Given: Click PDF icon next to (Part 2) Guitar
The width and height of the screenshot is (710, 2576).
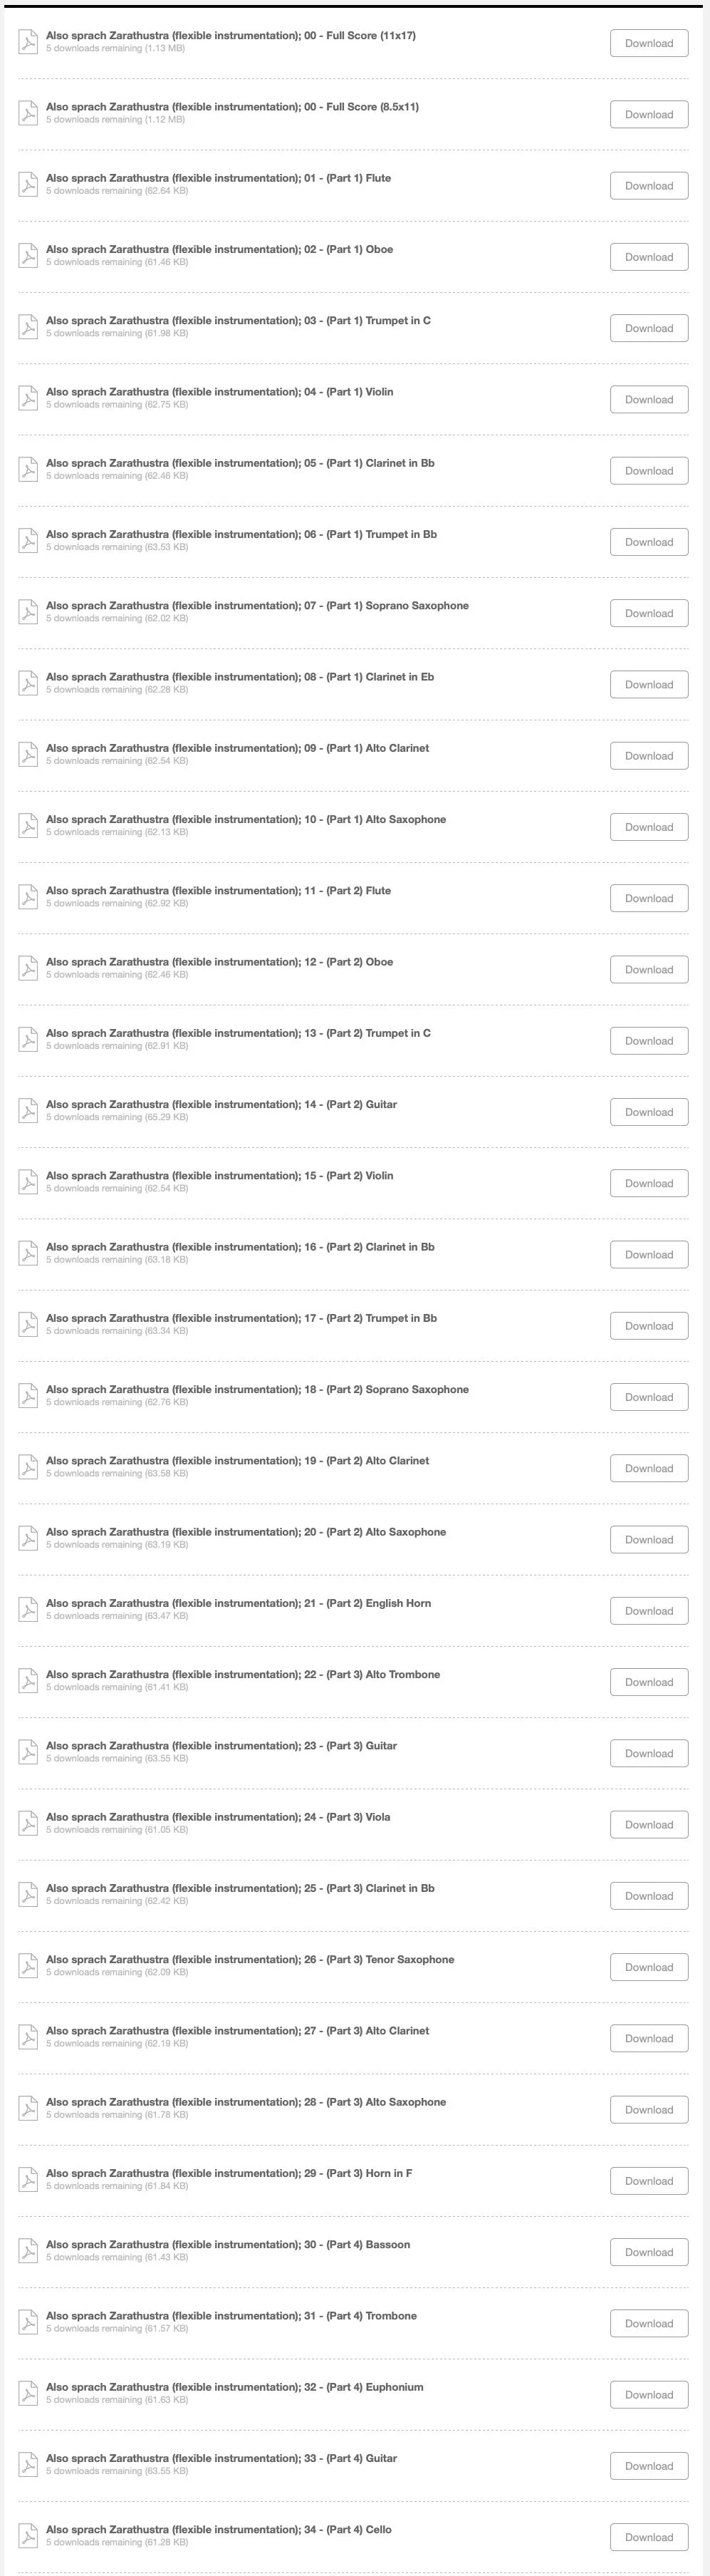Looking at the screenshot, I should (29, 1111).
